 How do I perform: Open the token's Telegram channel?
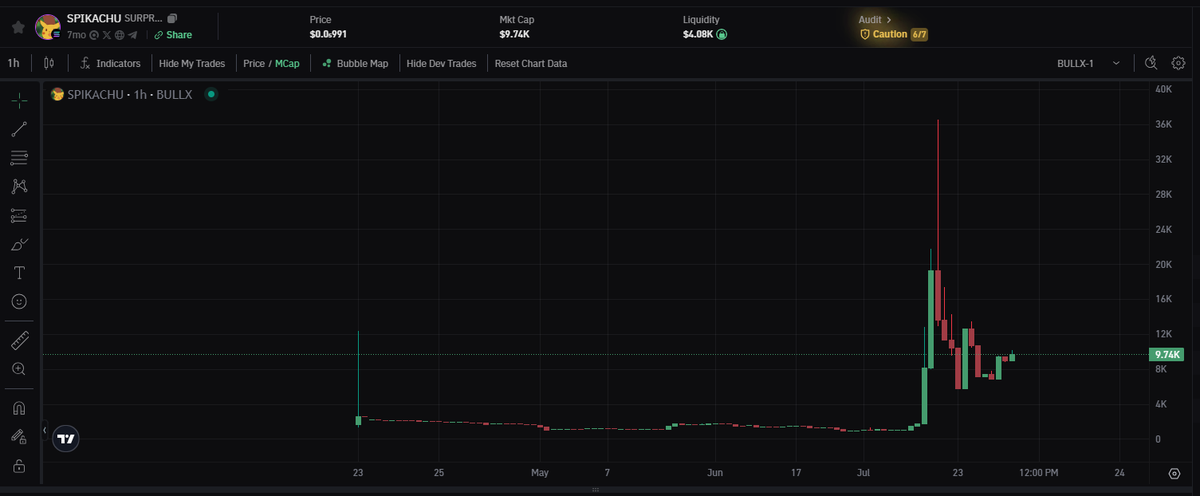point(133,35)
